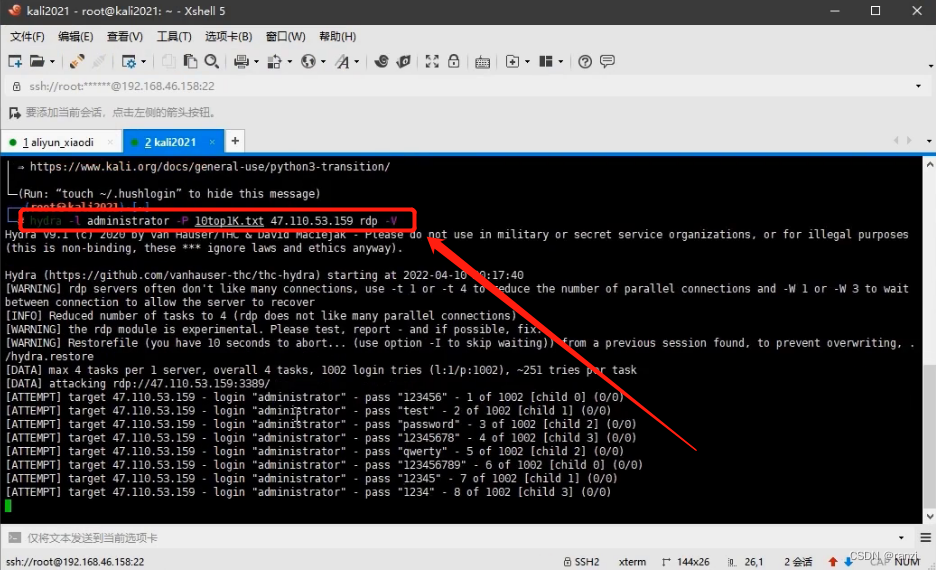Click the copy icon in toolbar
Image resolution: width=936 pixels, height=570 pixels.
click(169, 61)
